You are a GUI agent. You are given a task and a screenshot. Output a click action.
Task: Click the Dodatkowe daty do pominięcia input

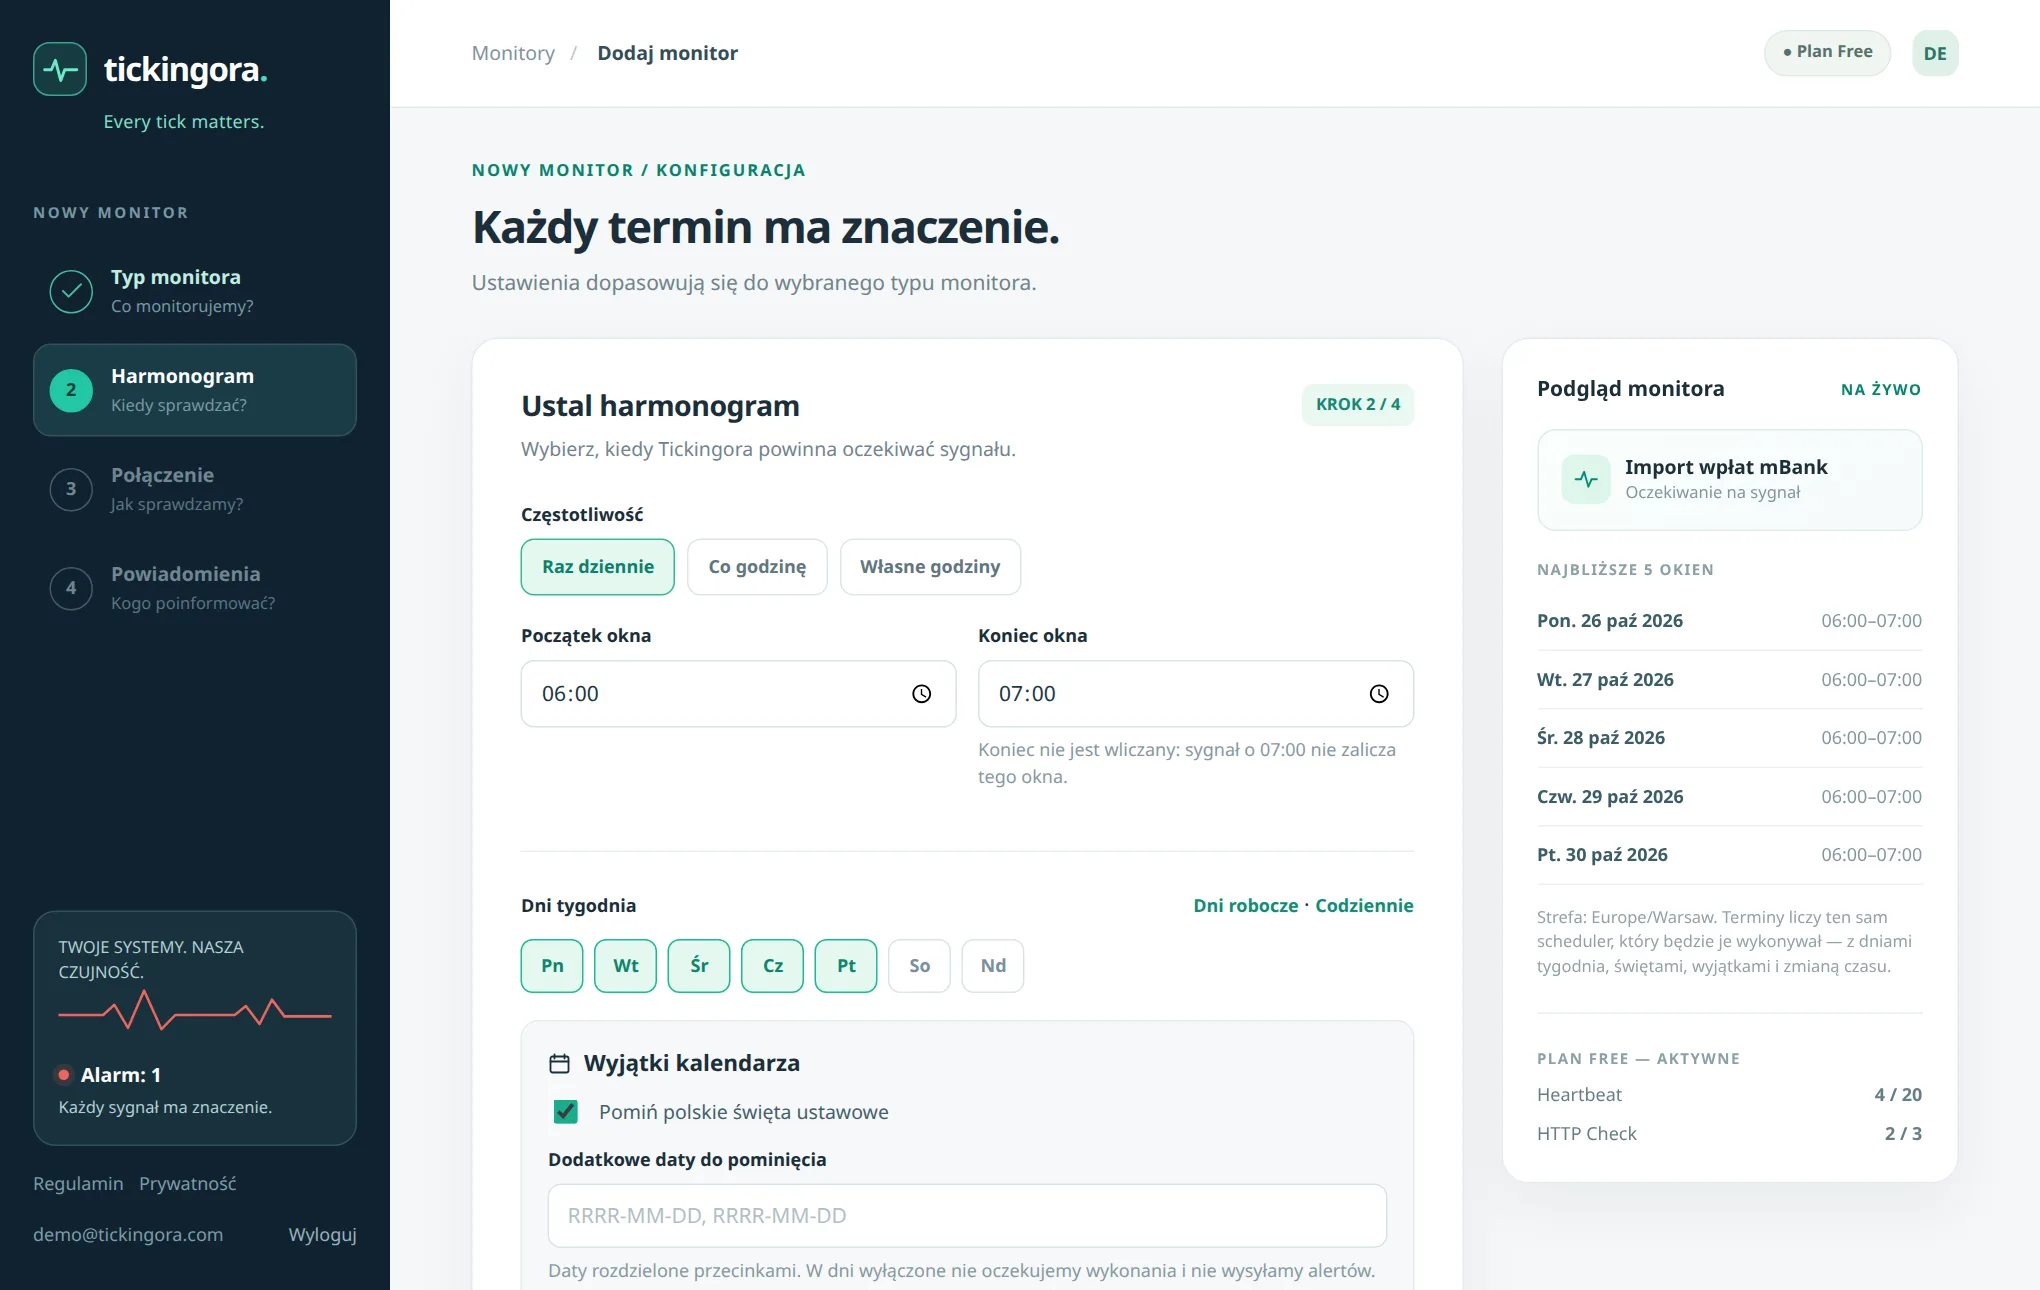967,1216
